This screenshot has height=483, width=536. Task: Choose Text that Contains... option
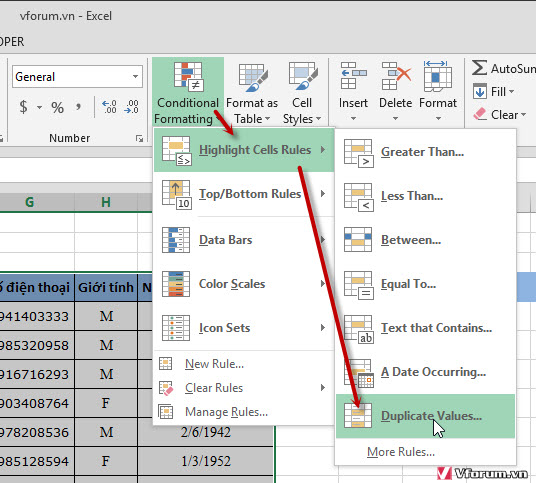point(425,328)
